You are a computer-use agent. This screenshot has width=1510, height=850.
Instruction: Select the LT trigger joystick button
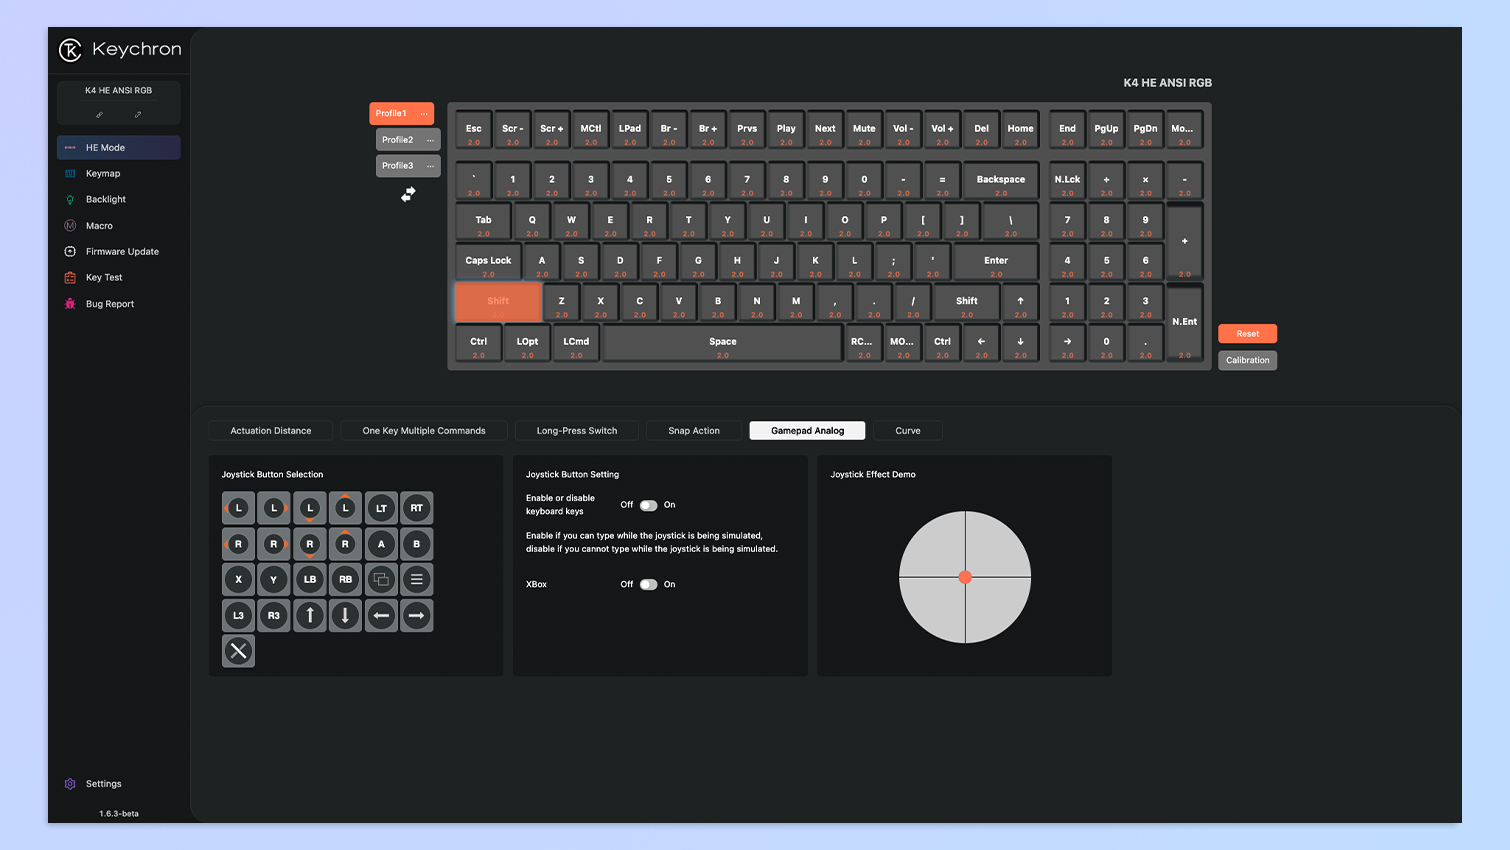pyautogui.click(x=381, y=508)
